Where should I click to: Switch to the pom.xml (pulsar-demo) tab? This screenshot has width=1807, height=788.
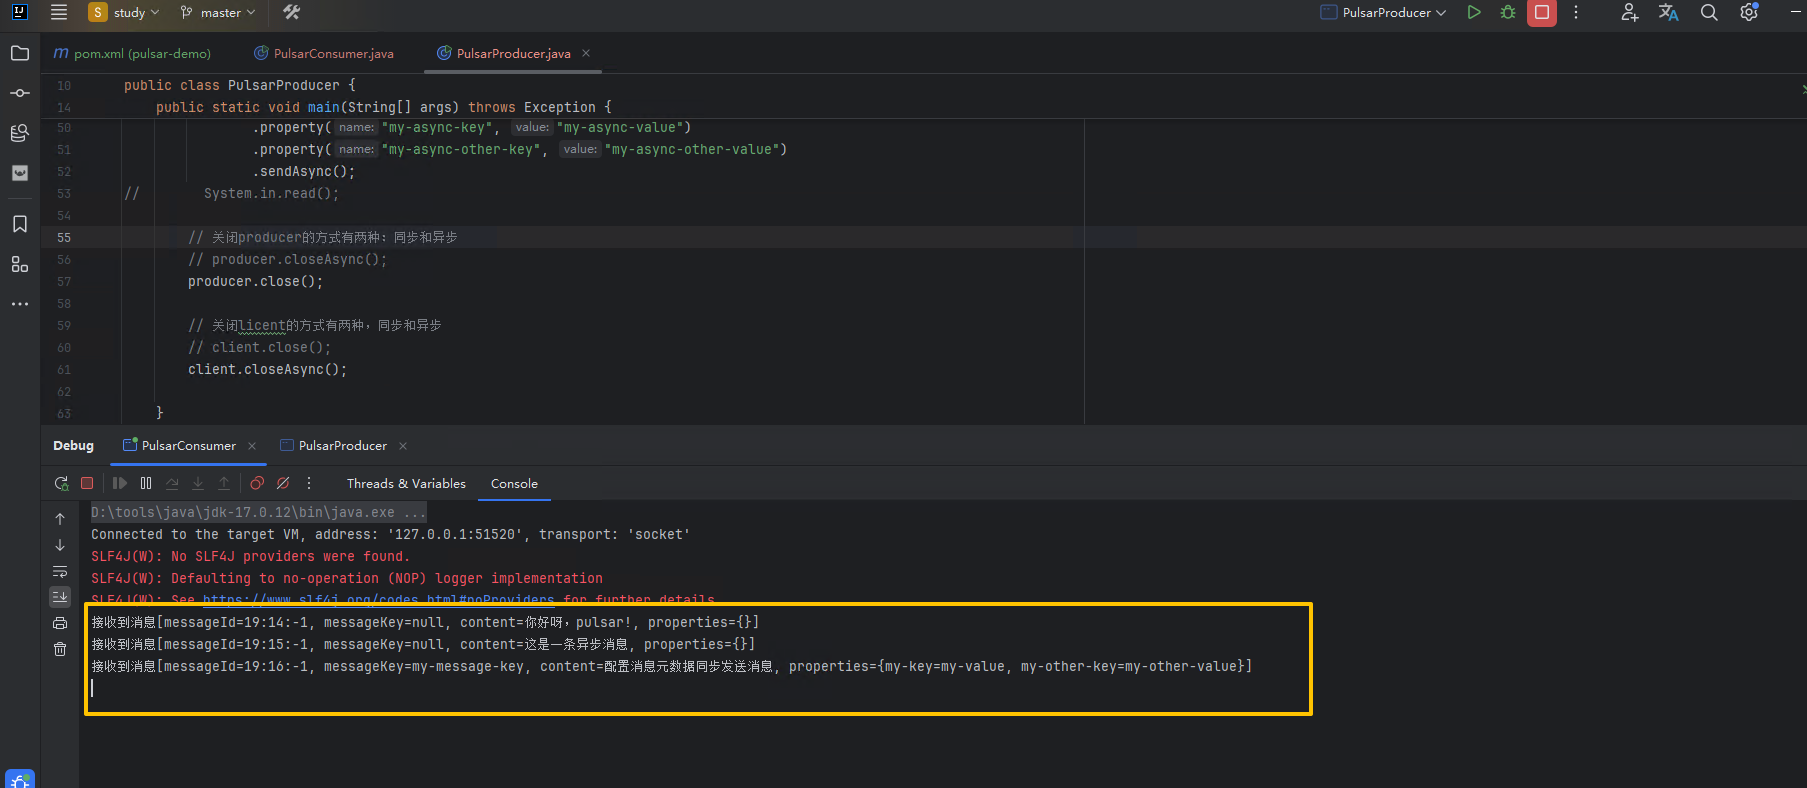(x=132, y=53)
